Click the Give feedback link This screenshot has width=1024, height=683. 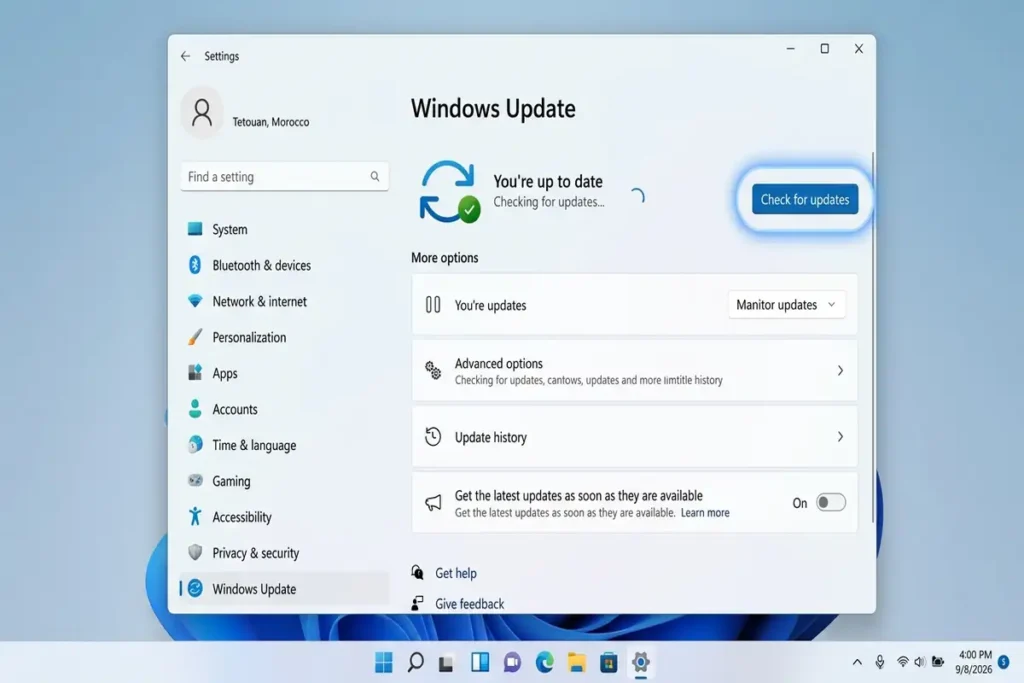point(470,603)
